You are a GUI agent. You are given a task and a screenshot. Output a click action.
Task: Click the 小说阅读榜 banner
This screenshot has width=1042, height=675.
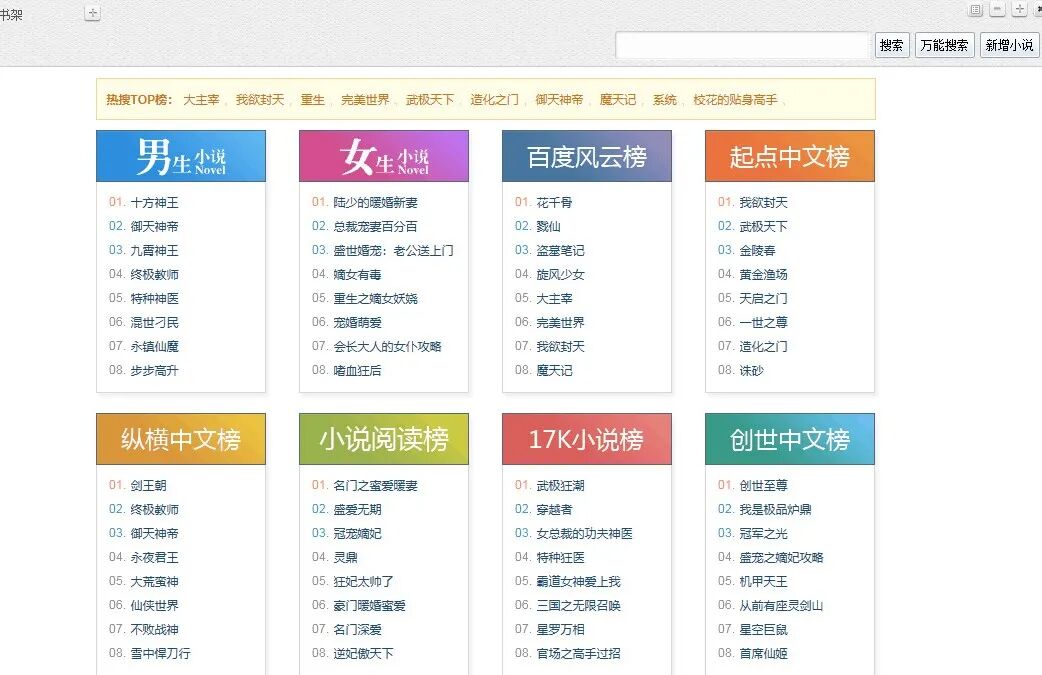[384, 439]
